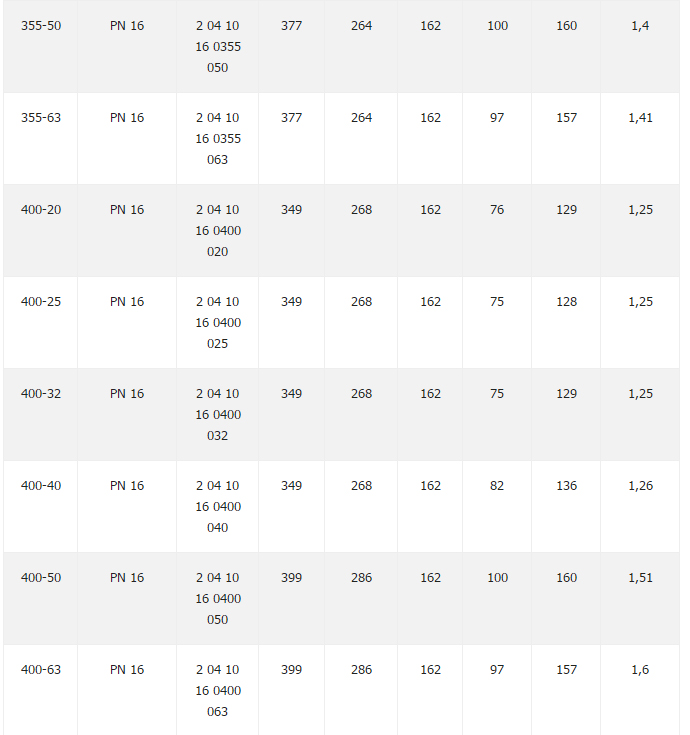Select the 400-63 size cell
Viewport: 690px width, 735px height.
[x=41, y=670]
